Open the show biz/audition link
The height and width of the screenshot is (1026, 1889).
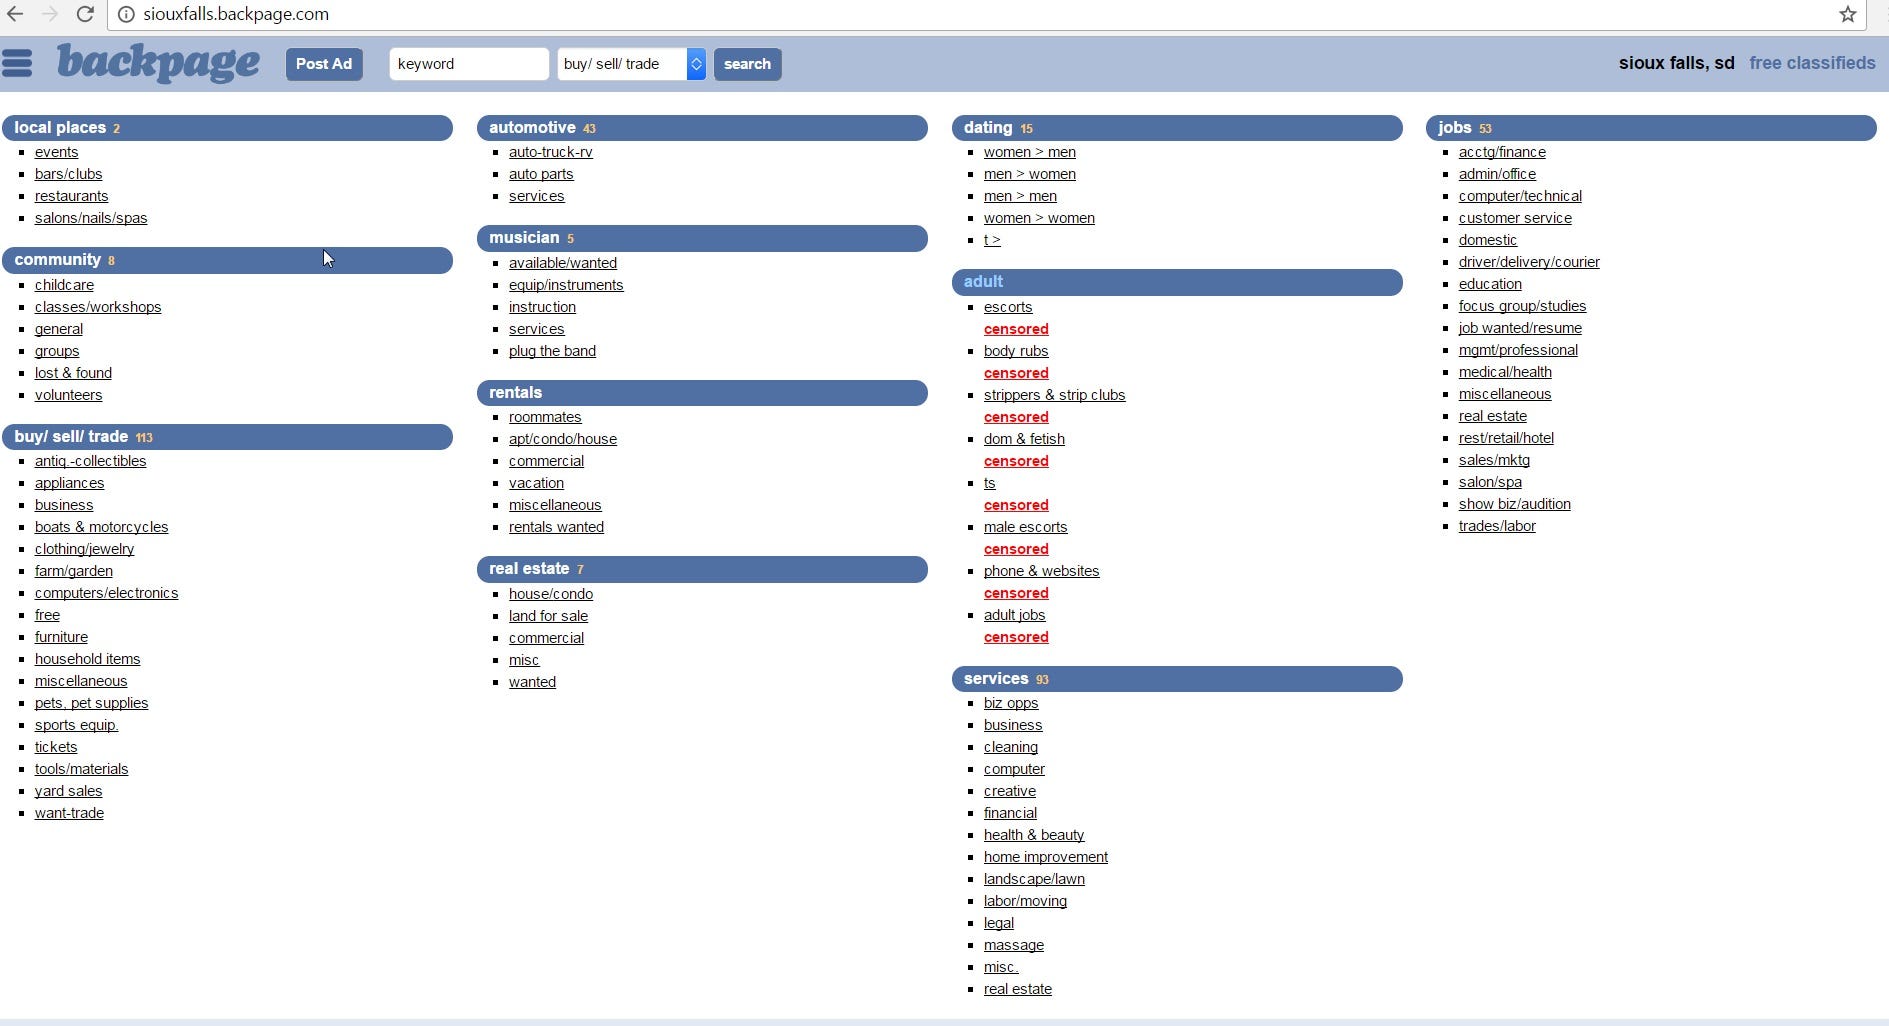1514,504
